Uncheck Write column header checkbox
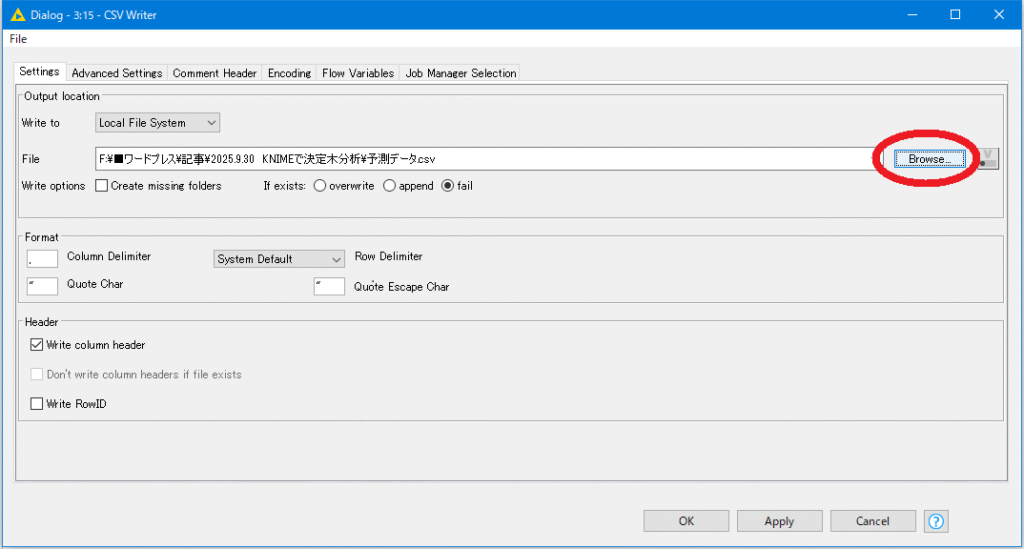 [x=38, y=345]
